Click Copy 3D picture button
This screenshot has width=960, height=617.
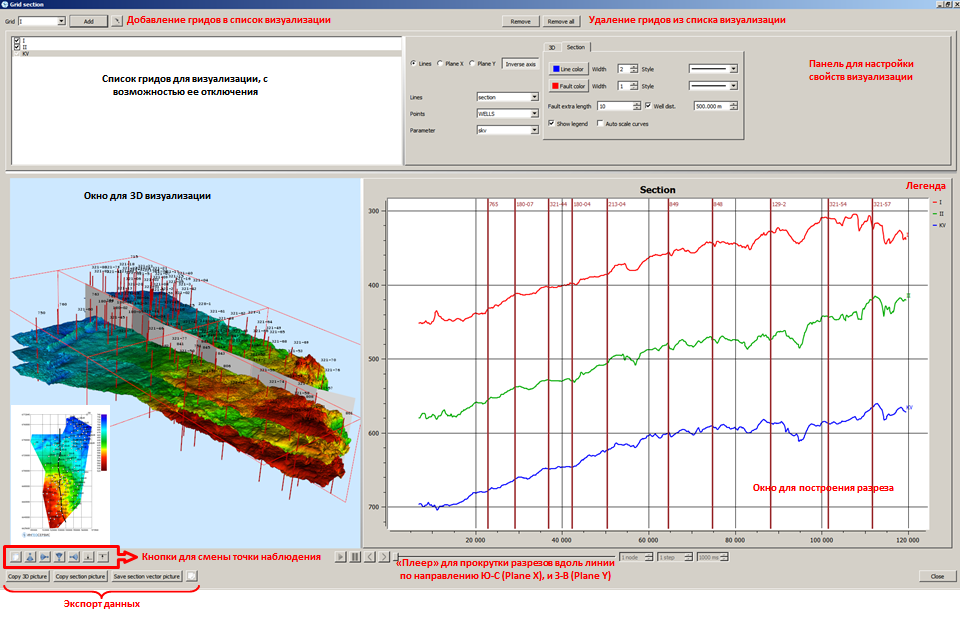pyautogui.click(x=27, y=576)
